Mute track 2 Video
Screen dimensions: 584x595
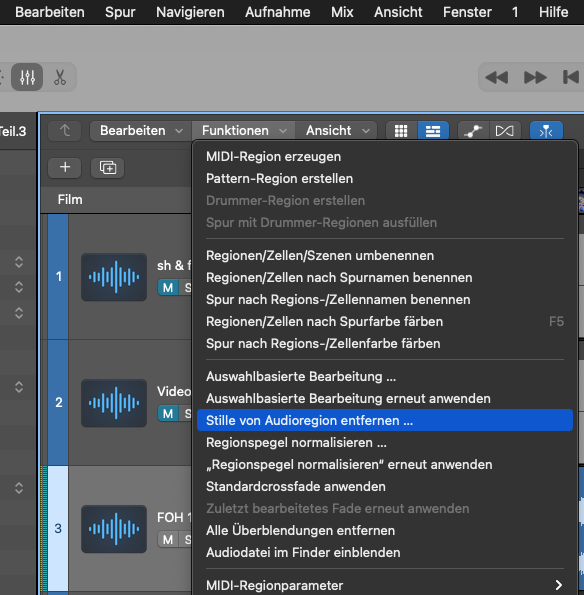[x=167, y=413]
